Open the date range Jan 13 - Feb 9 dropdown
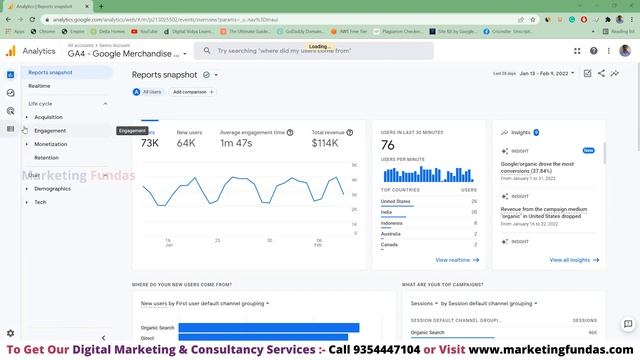Viewport: 640px width, 360px height. (x=547, y=73)
